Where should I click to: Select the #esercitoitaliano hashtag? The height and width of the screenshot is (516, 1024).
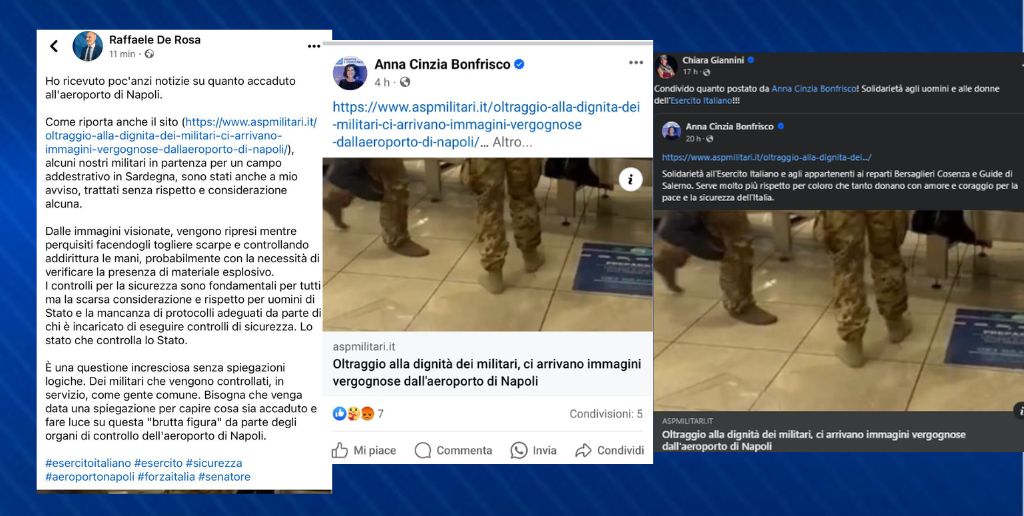(88, 463)
